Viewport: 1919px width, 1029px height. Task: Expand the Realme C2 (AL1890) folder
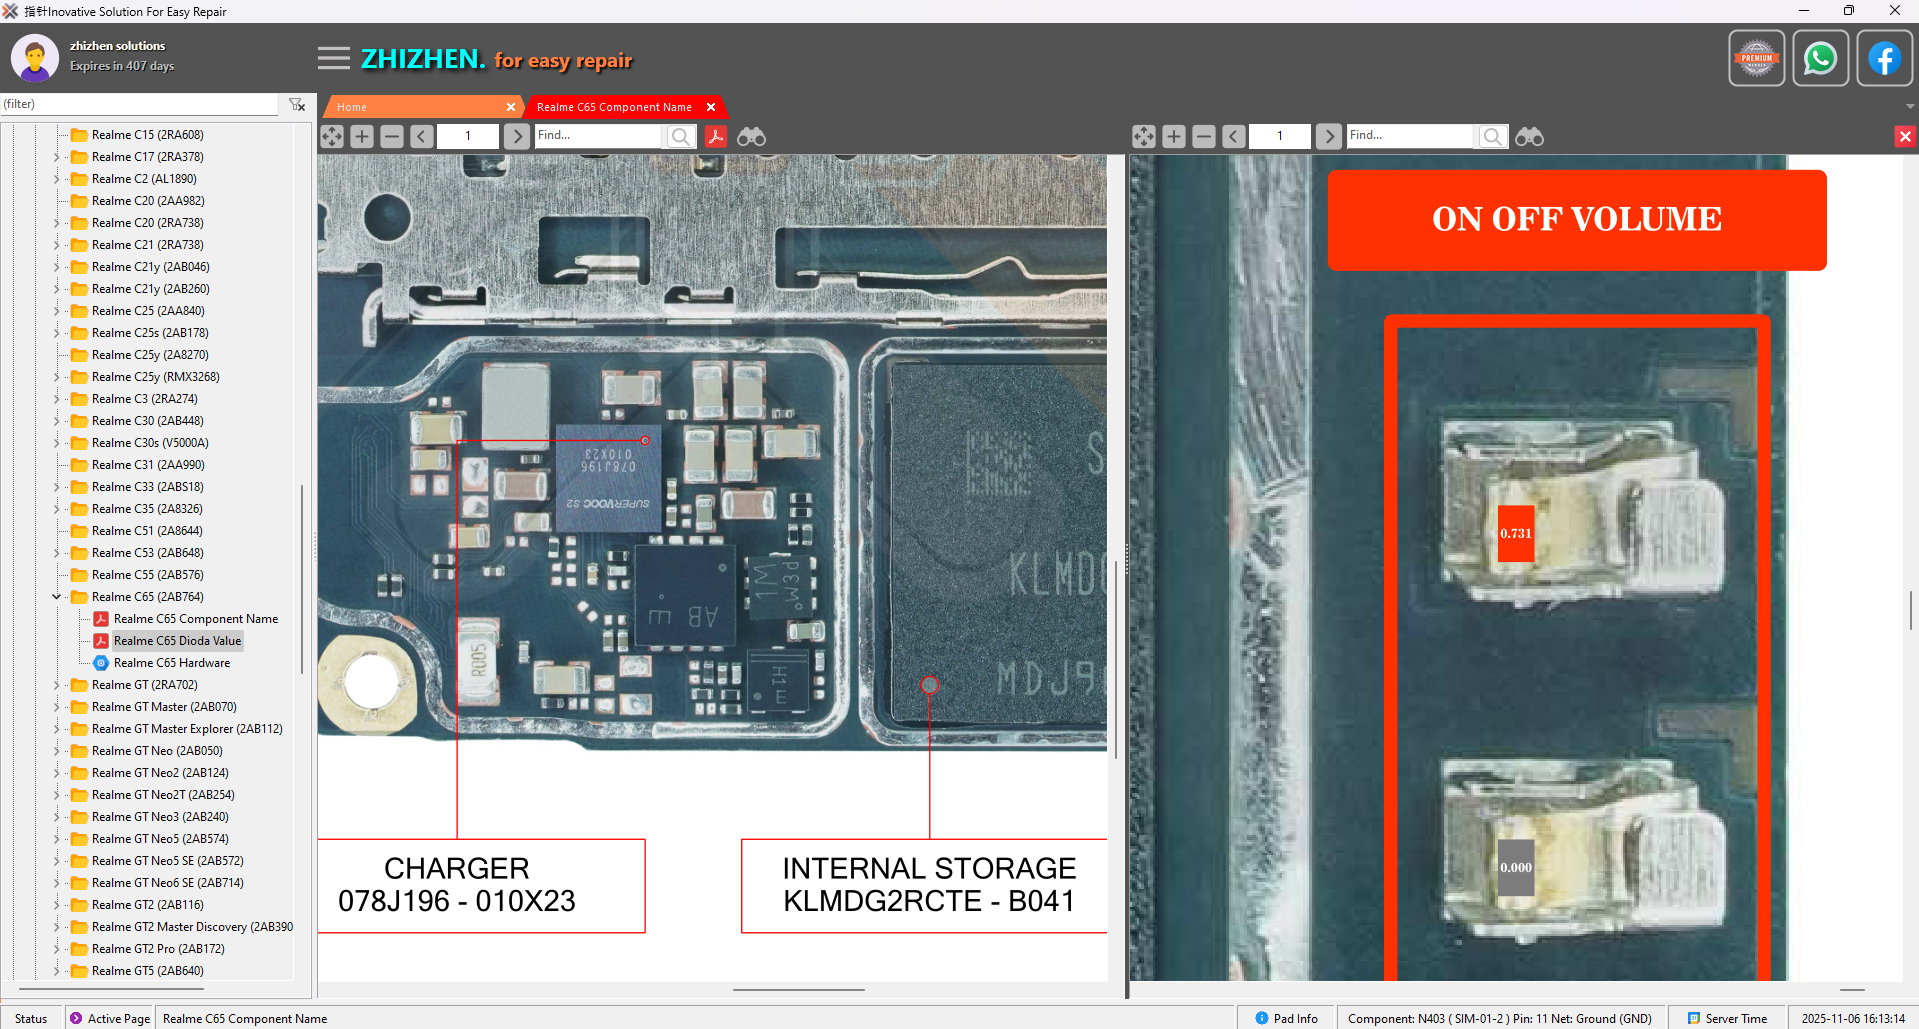point(57,179)
